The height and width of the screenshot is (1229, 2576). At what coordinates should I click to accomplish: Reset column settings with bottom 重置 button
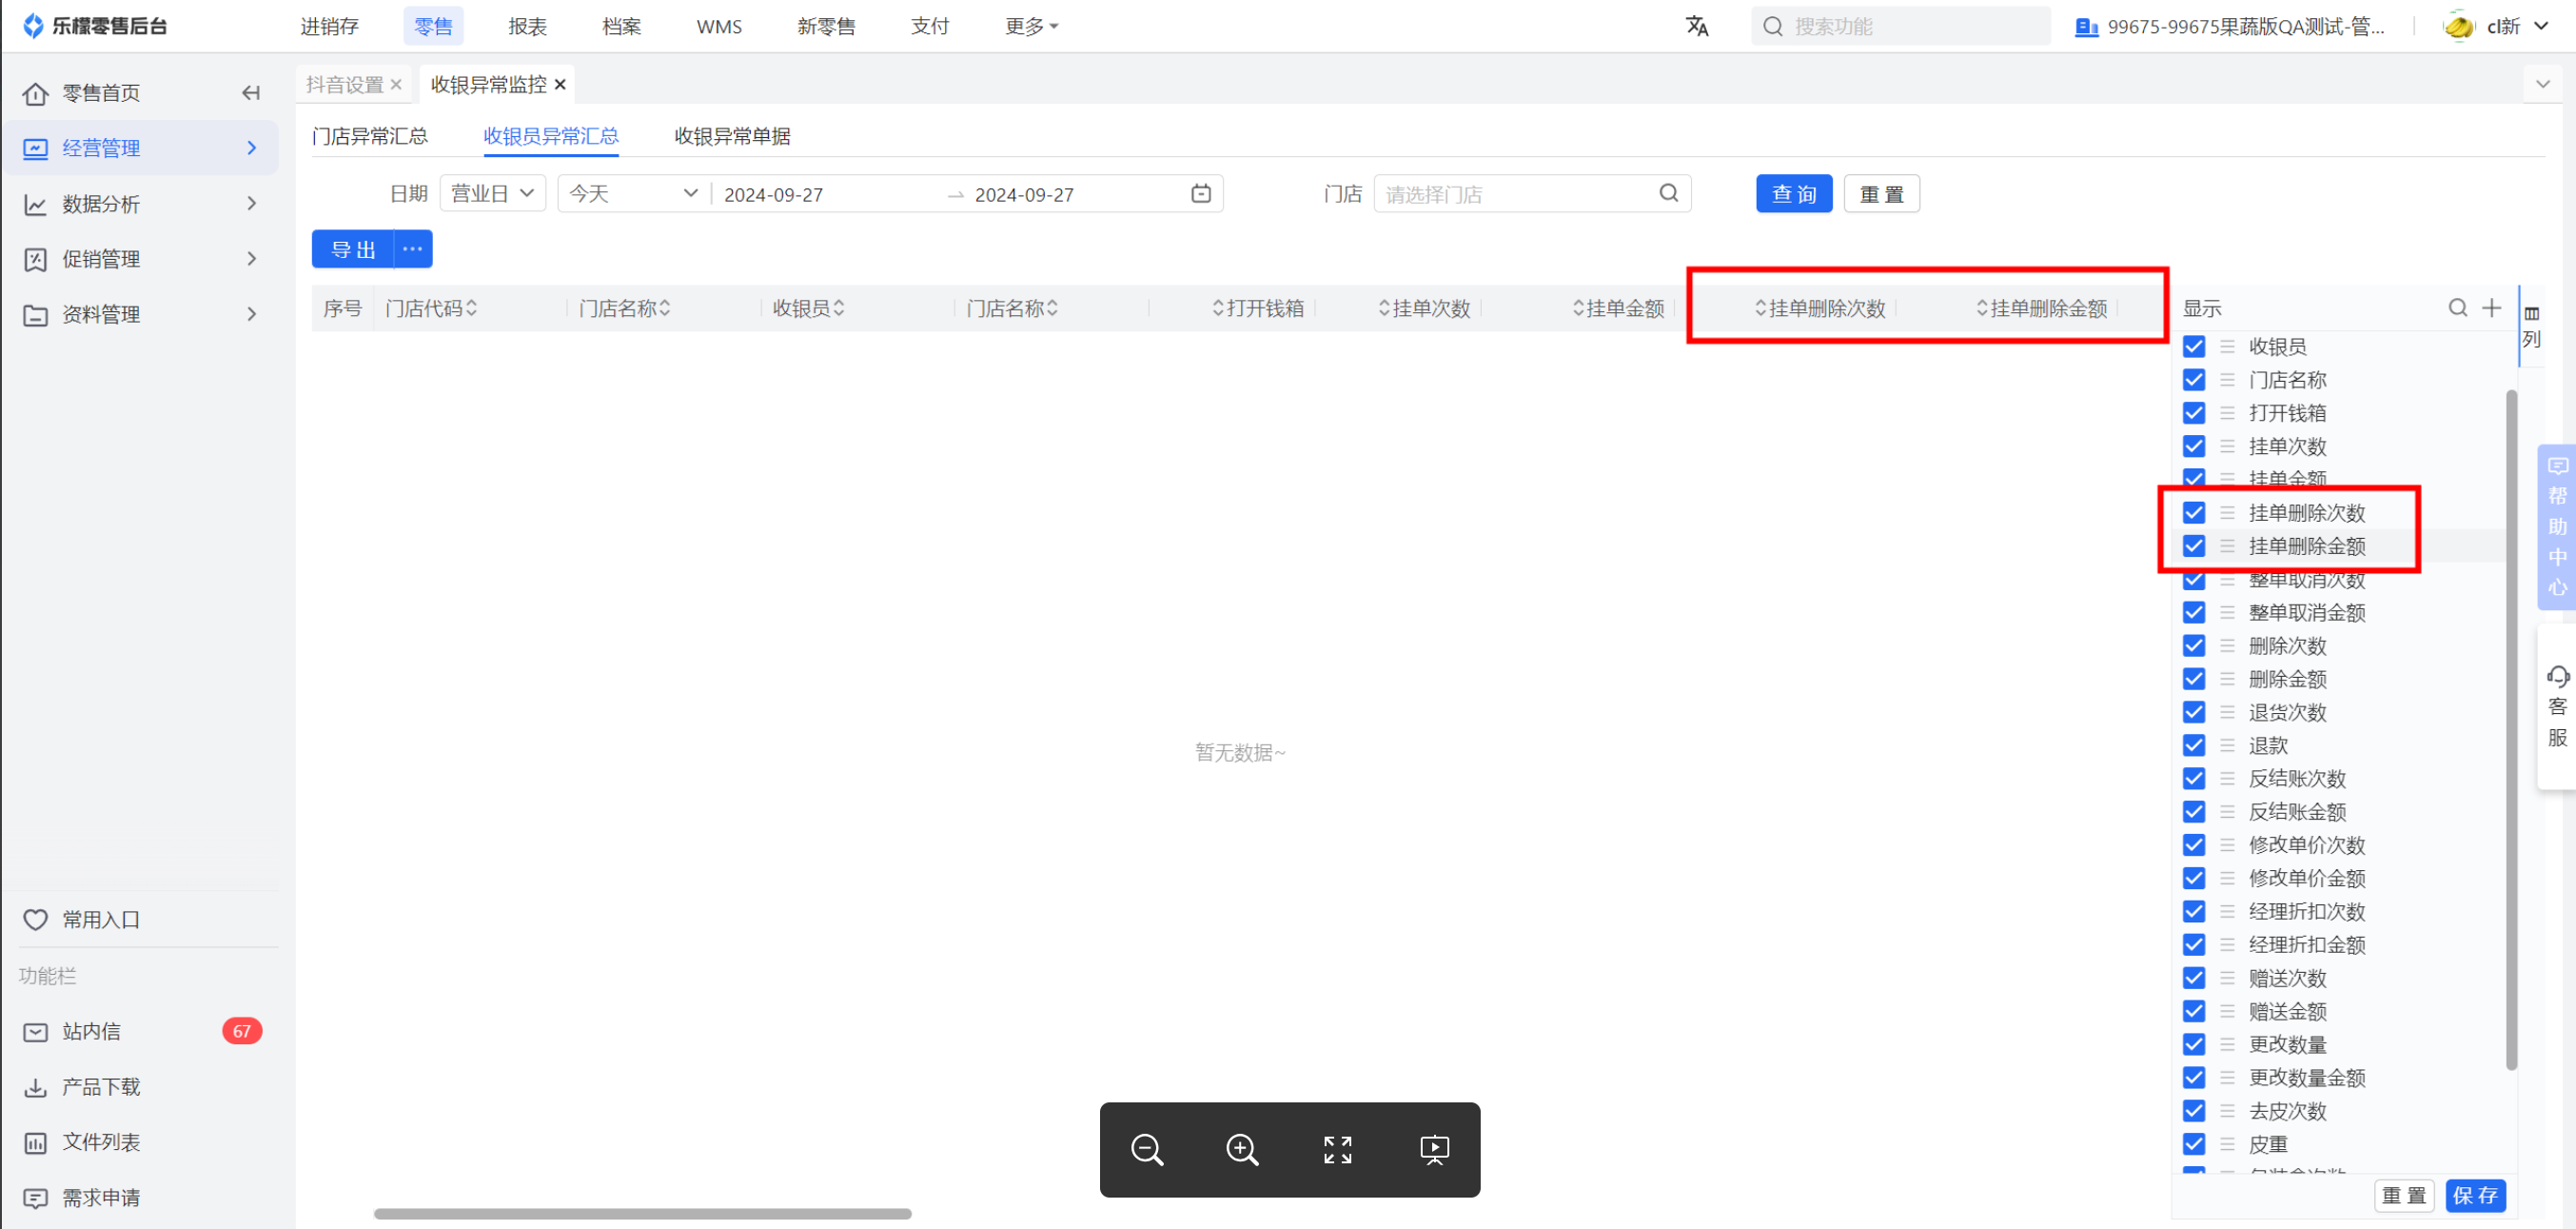[2404, 1195]
